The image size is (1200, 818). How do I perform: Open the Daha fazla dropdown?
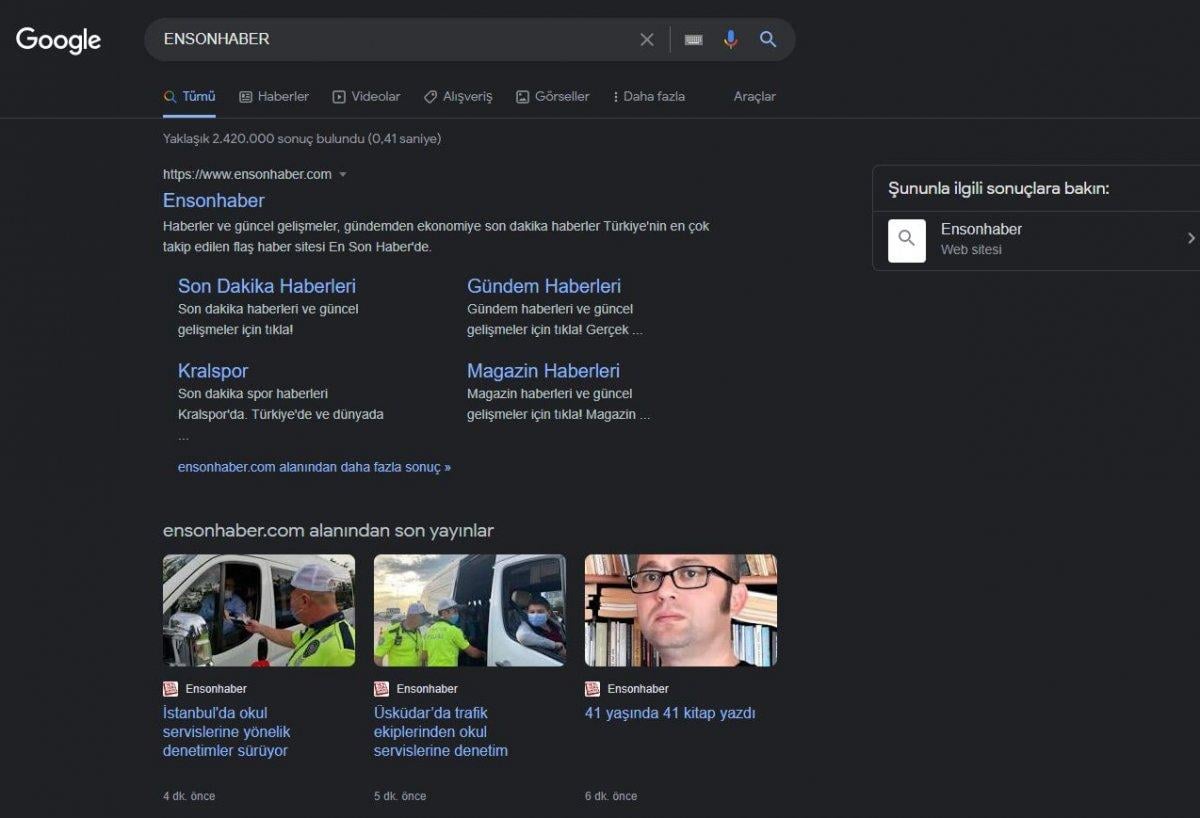648,96
